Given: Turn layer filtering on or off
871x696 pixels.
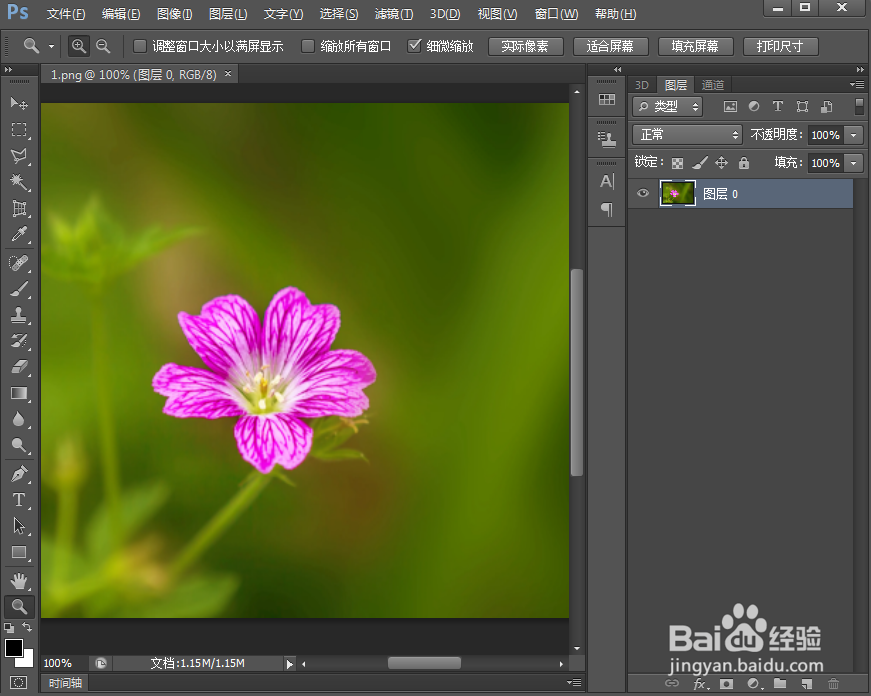Looking at the screenshot, I should (x=859, y=106).
